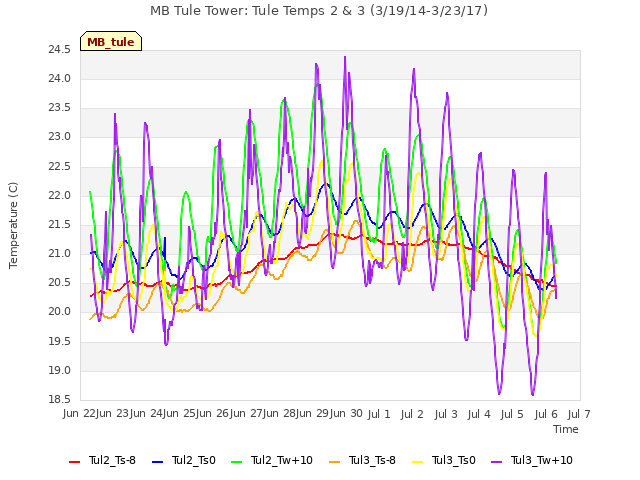Click the 21.0 y-axis tick label
The width and height of the screenshot is (640, 480).
click(59, 254)
